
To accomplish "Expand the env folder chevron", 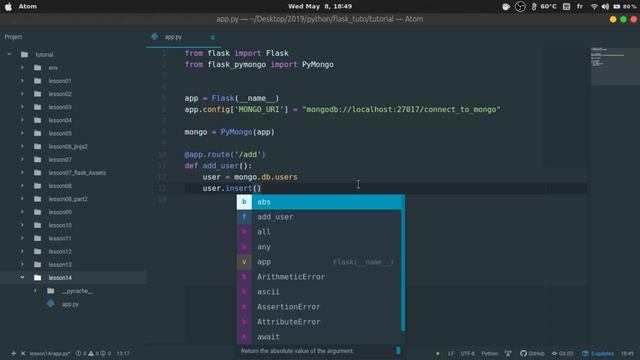I will (22, 67).
